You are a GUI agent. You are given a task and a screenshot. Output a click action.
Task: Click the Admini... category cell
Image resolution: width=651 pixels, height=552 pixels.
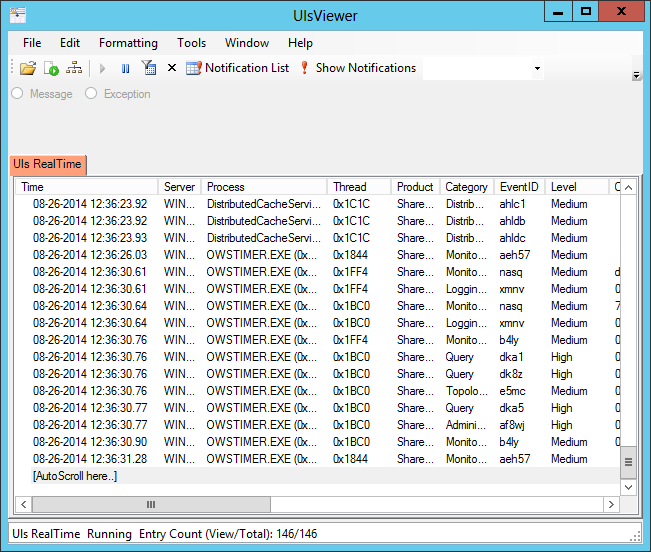[x=466, y=425]
